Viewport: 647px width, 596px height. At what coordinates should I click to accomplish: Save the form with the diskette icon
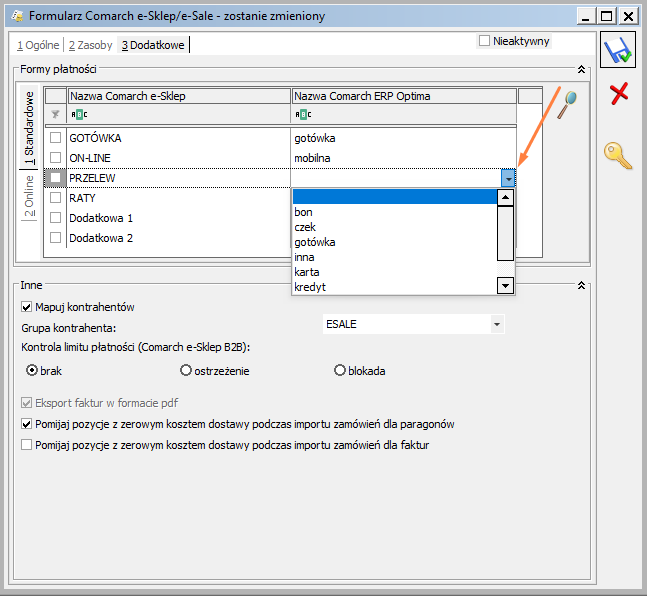click(x=618, y=50)
